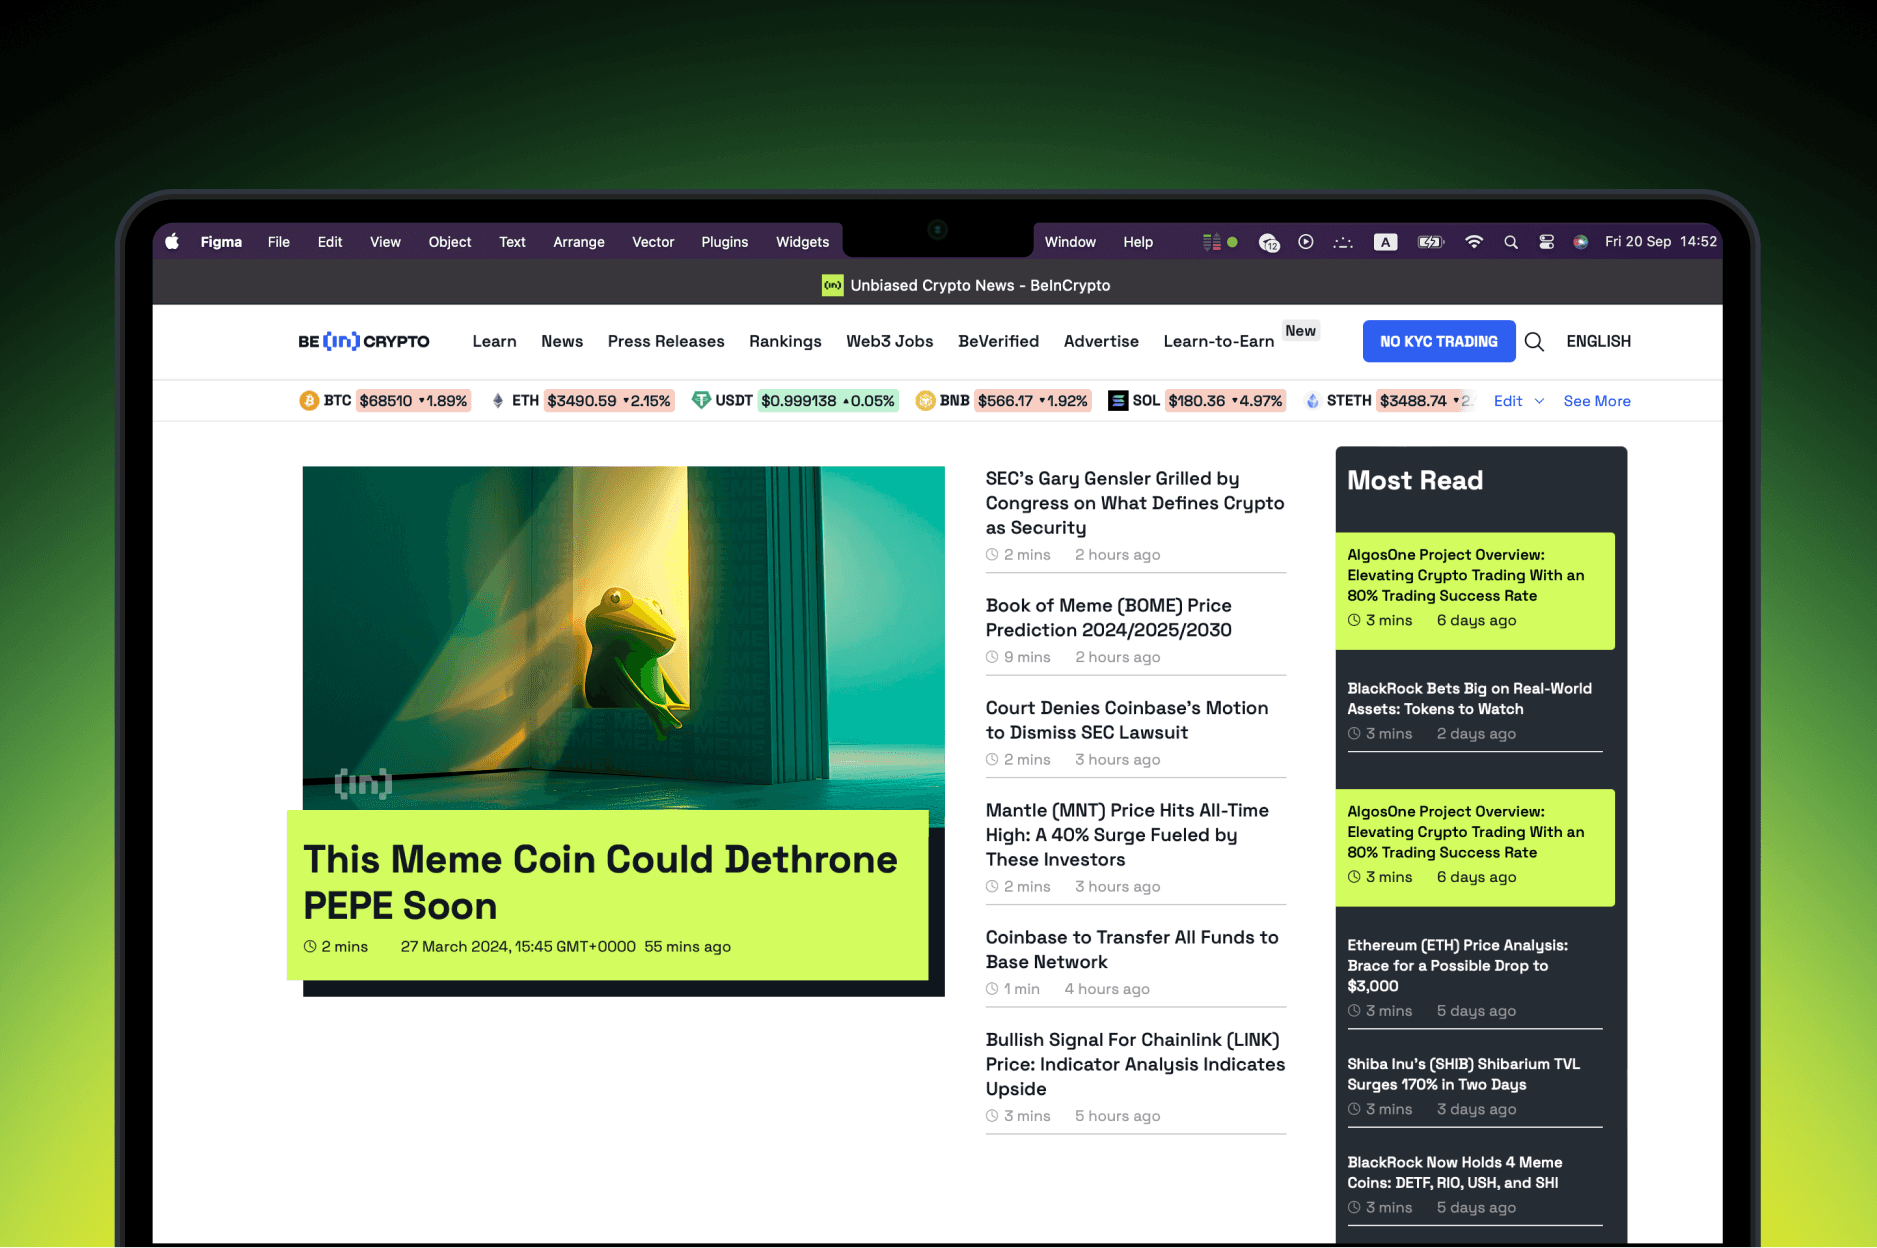Click the battery charging icon
This screenshot has height=1248, width=1877.
click(x=1431, y=242)
